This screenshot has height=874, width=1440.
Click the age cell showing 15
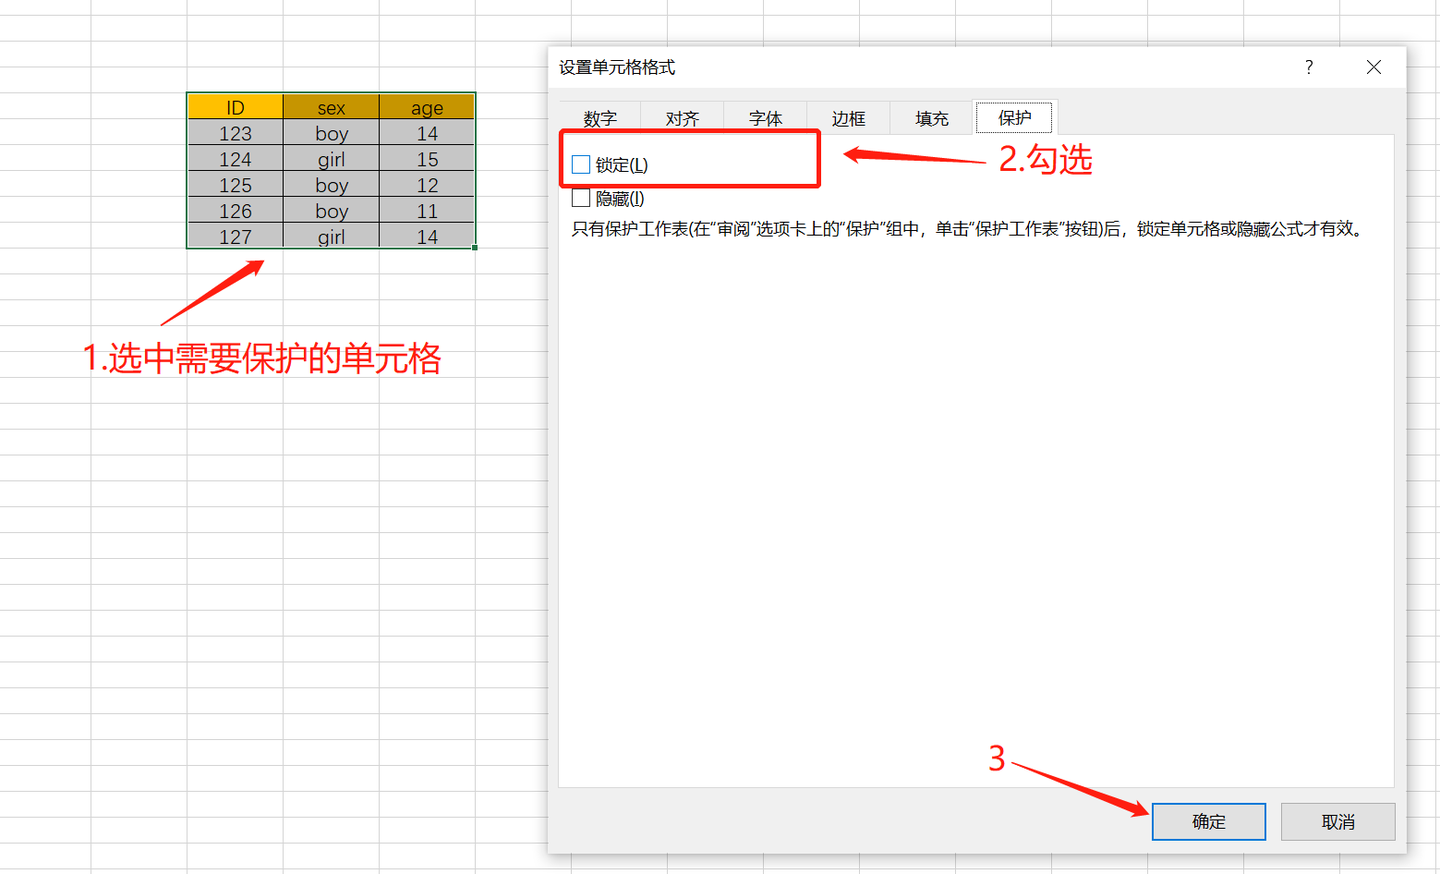(427, 159)
